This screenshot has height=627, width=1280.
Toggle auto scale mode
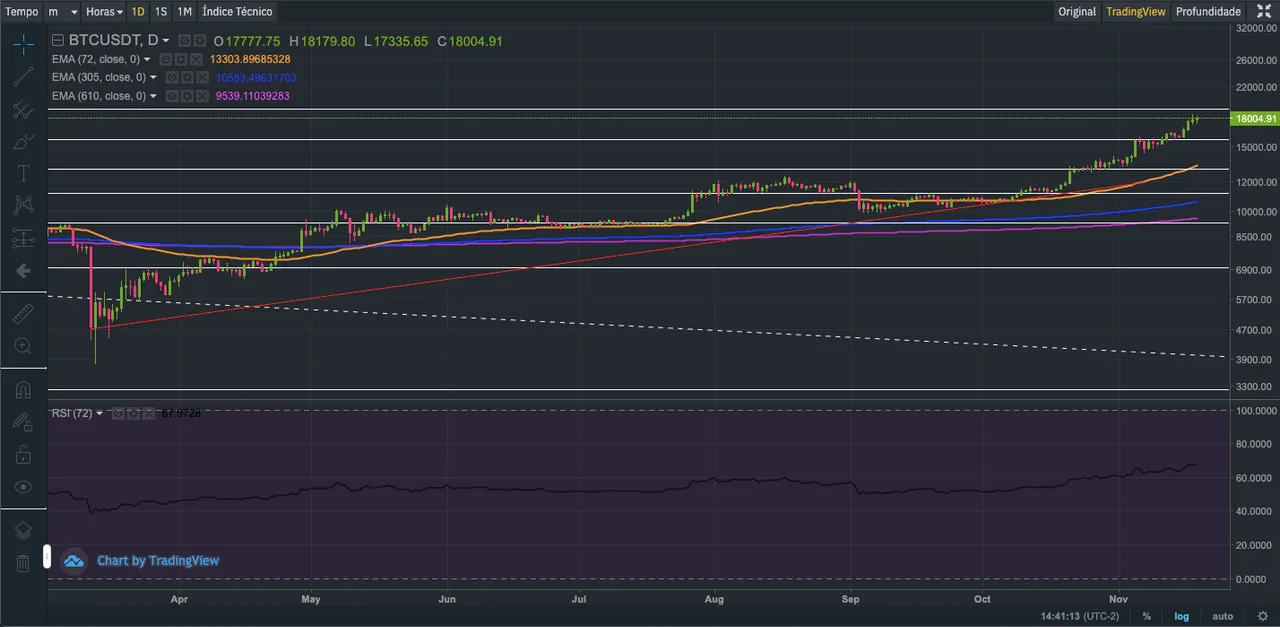[x=1222, y=616]
